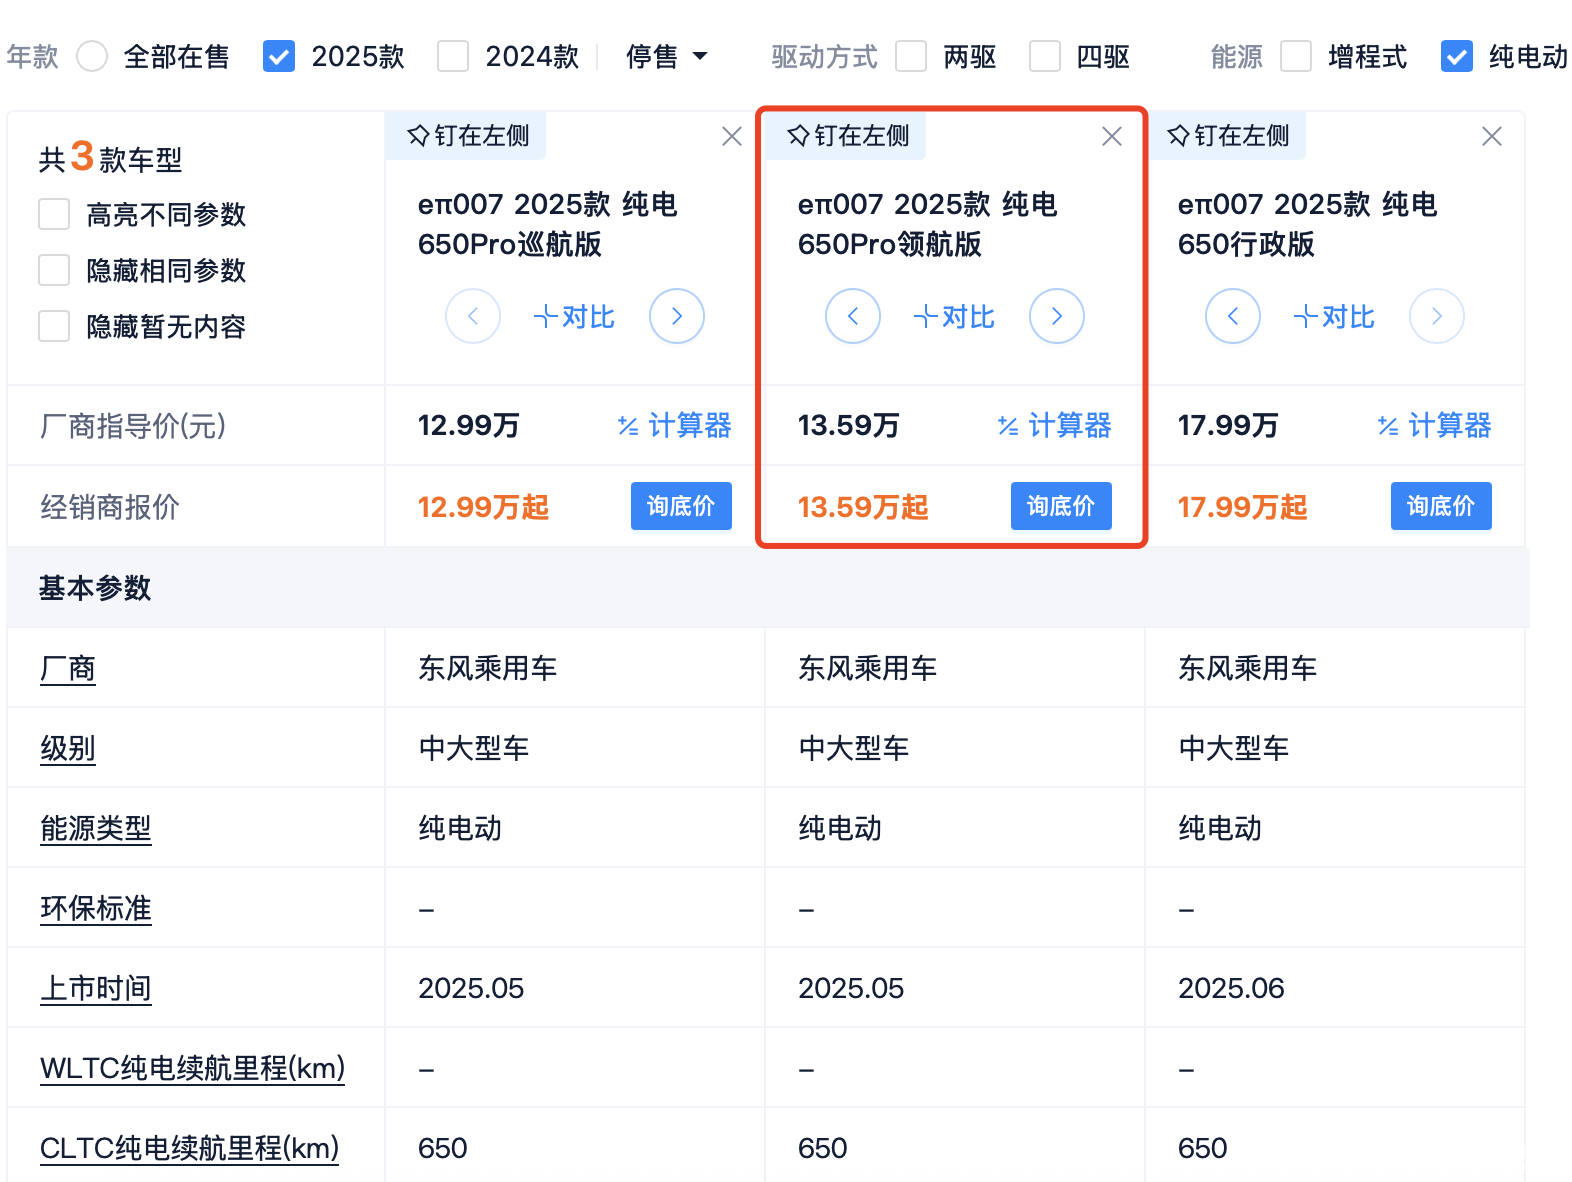
Task: Click previous arrow under 650Pro巡航版
Action: pos(473,316)
